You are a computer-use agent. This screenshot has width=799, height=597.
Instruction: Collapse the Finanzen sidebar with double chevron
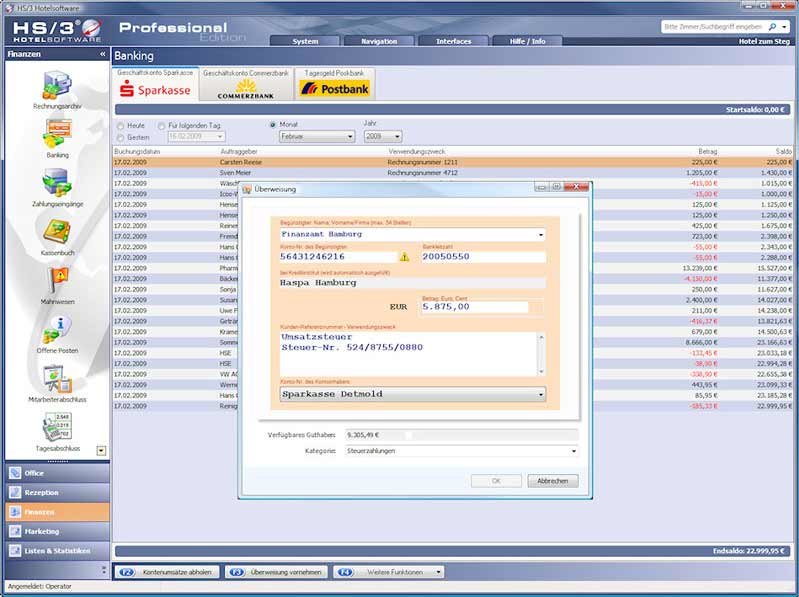(x=103, y=54)
